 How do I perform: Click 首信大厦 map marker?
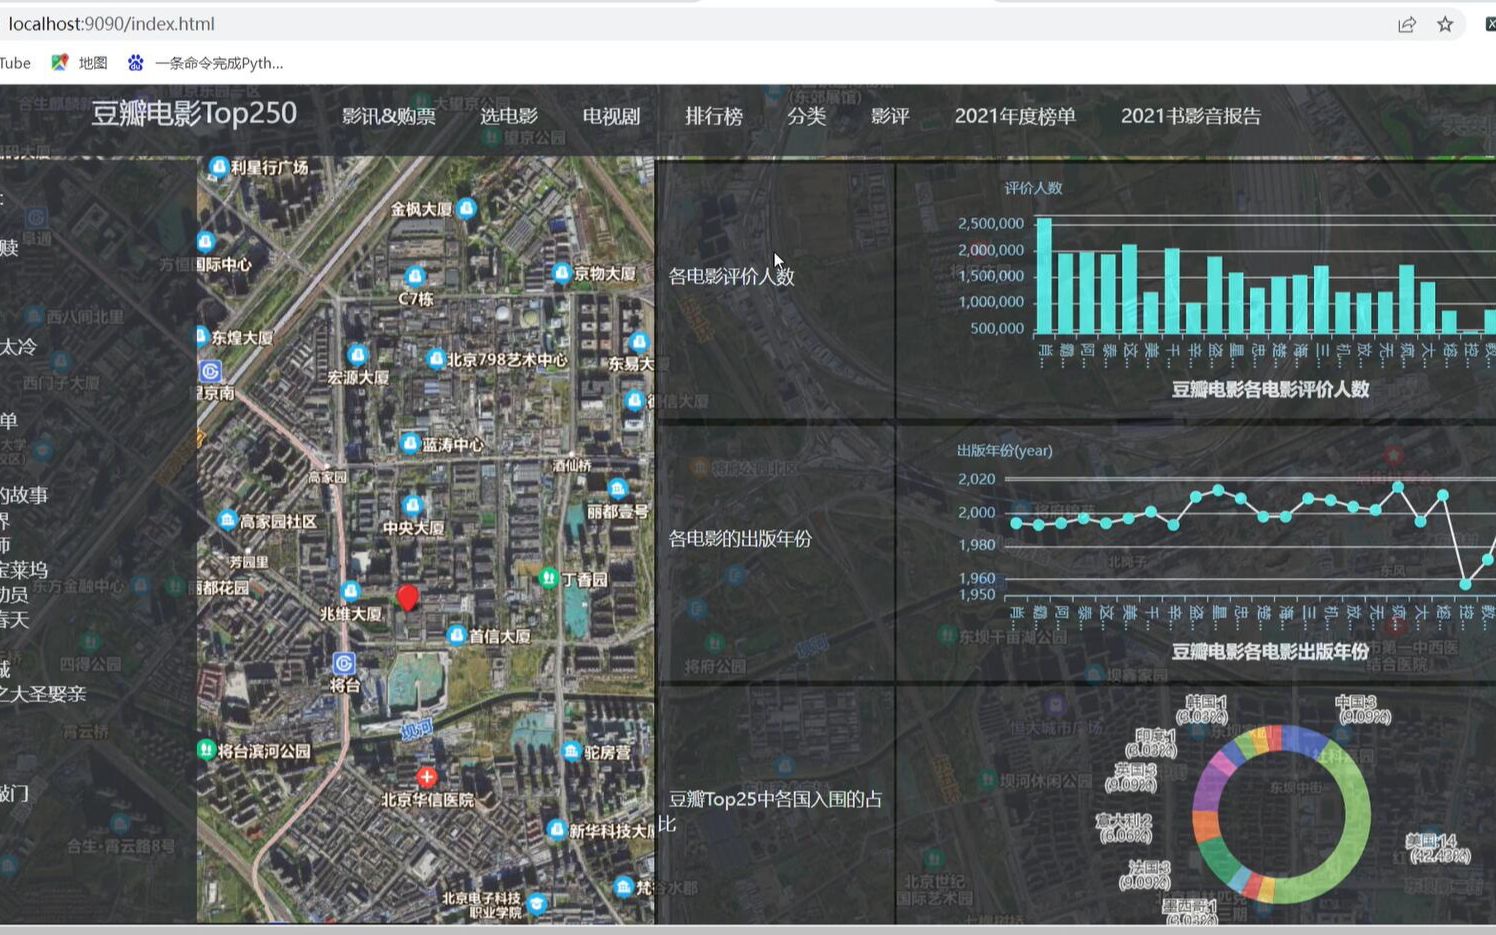coord(456,635)
